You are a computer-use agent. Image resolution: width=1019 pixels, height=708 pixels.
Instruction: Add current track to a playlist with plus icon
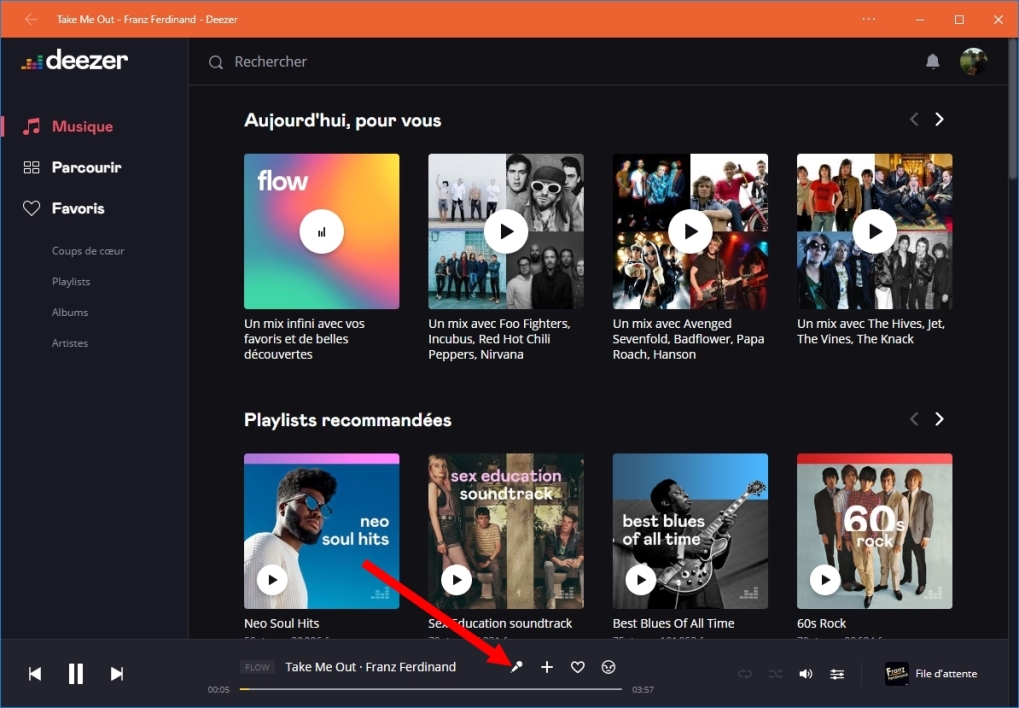(547, 667)
